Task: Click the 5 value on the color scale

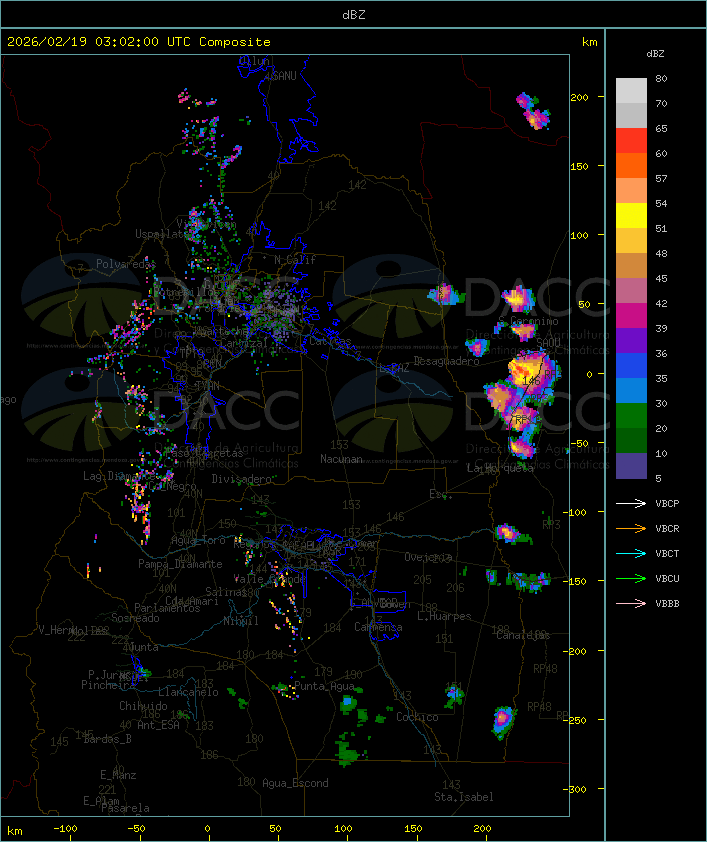Action: pos(658,478)
